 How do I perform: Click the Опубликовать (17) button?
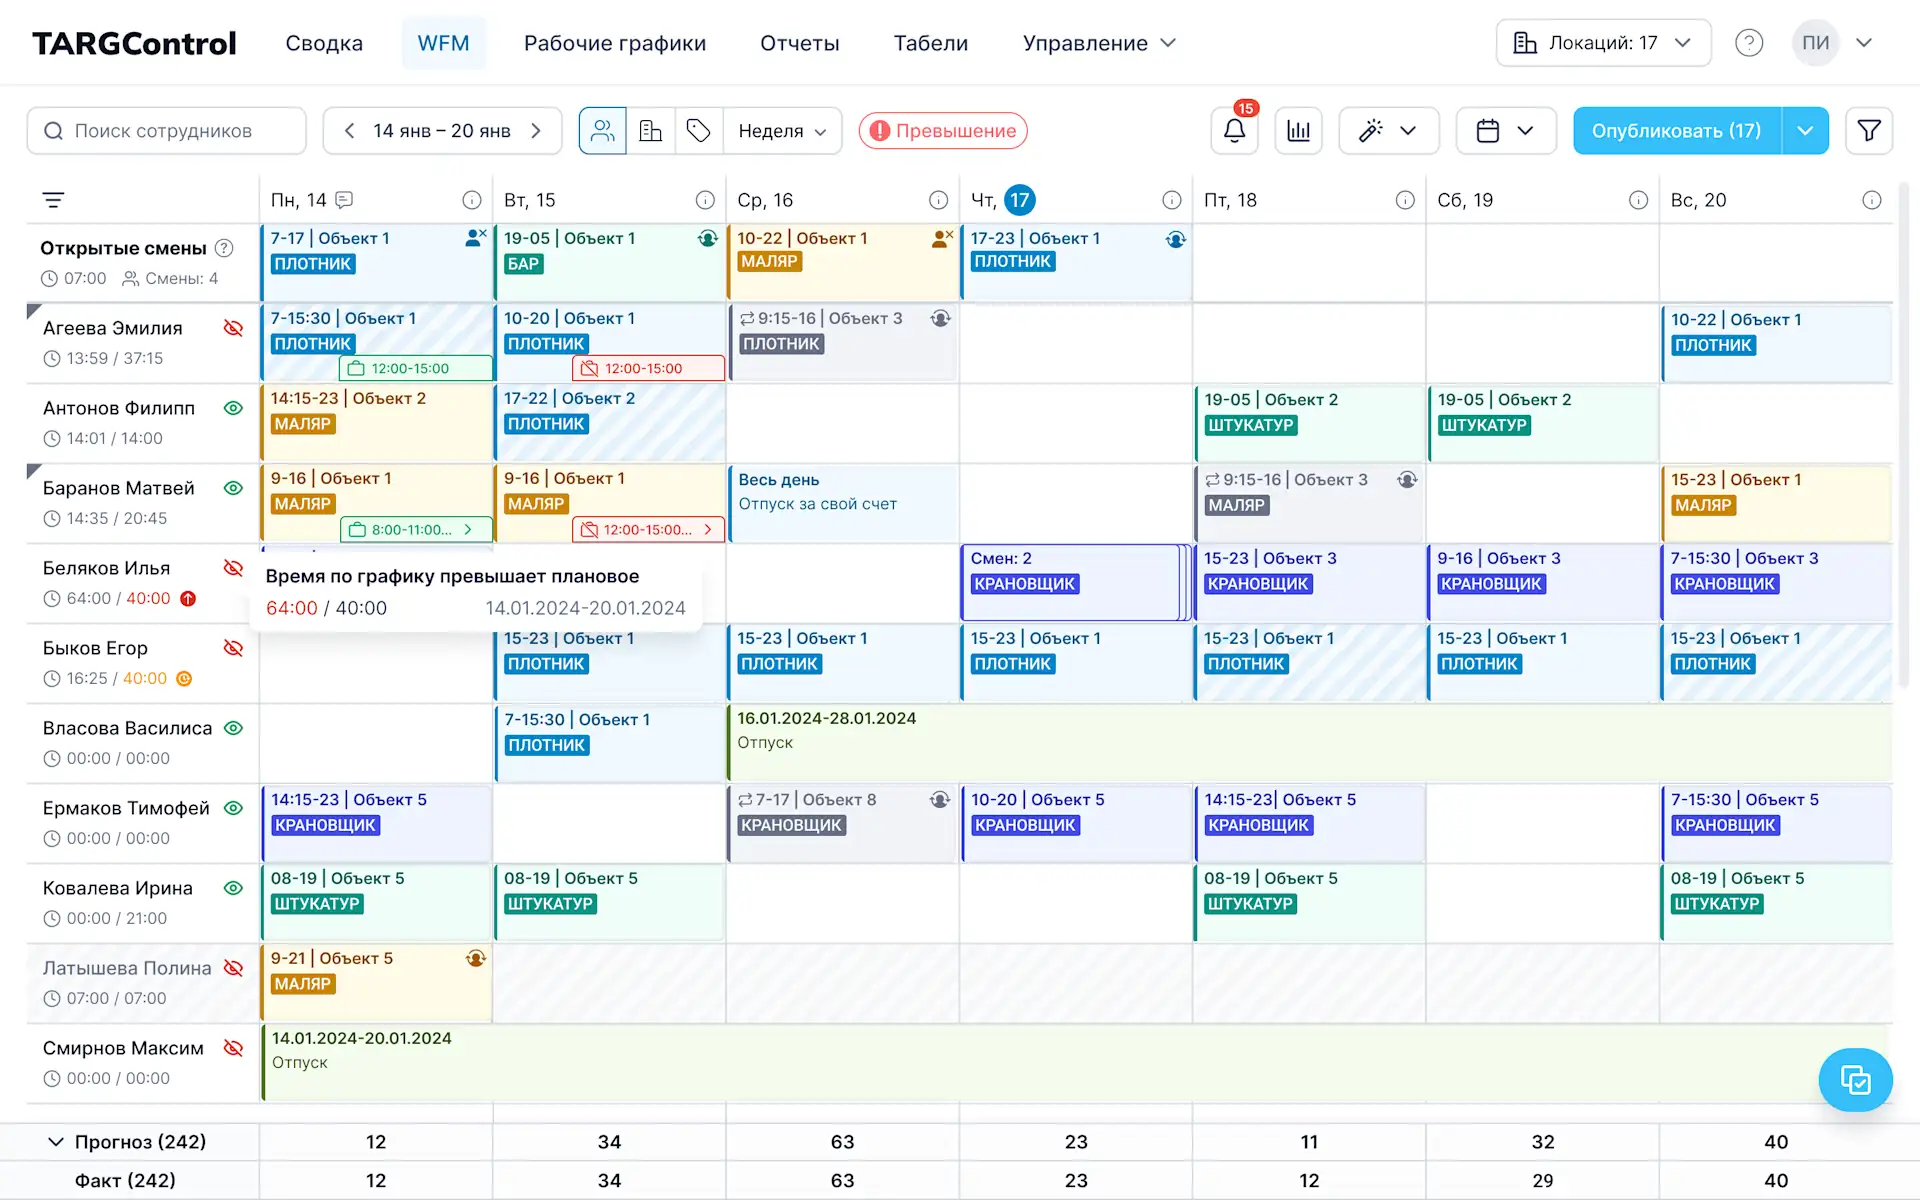pyautogui.click(x=1676, y=131)
